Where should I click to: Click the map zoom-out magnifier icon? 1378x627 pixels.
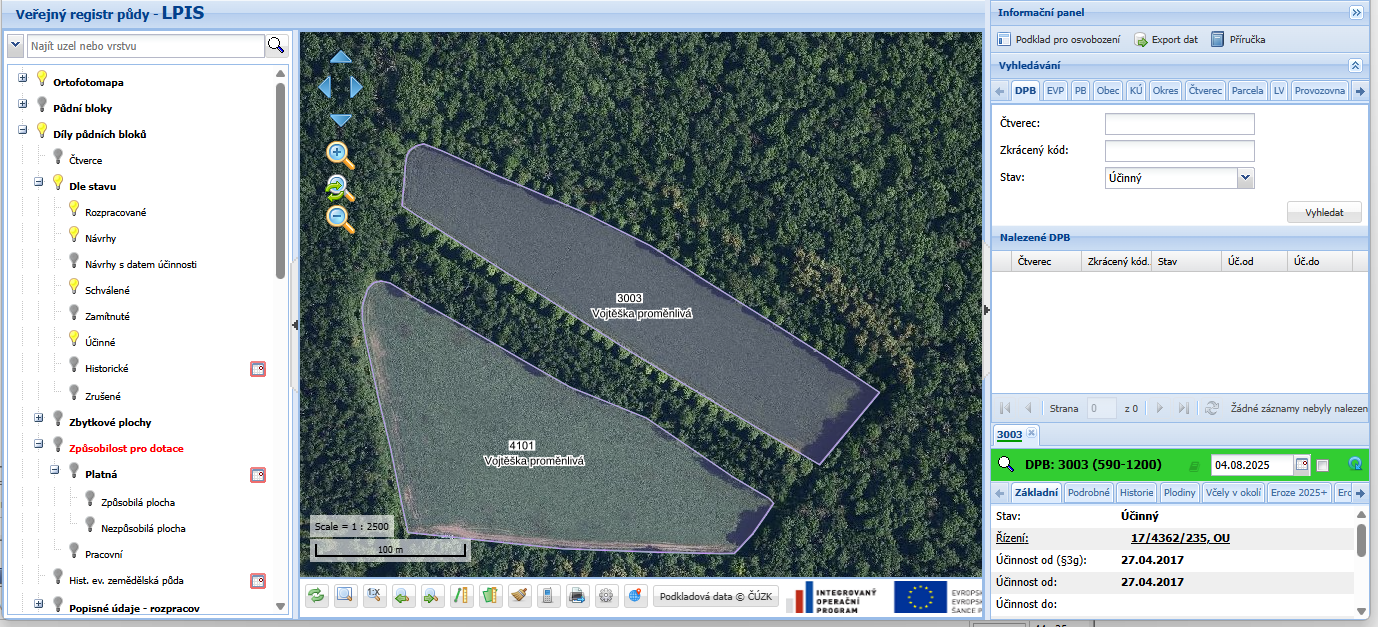point(340,219)
